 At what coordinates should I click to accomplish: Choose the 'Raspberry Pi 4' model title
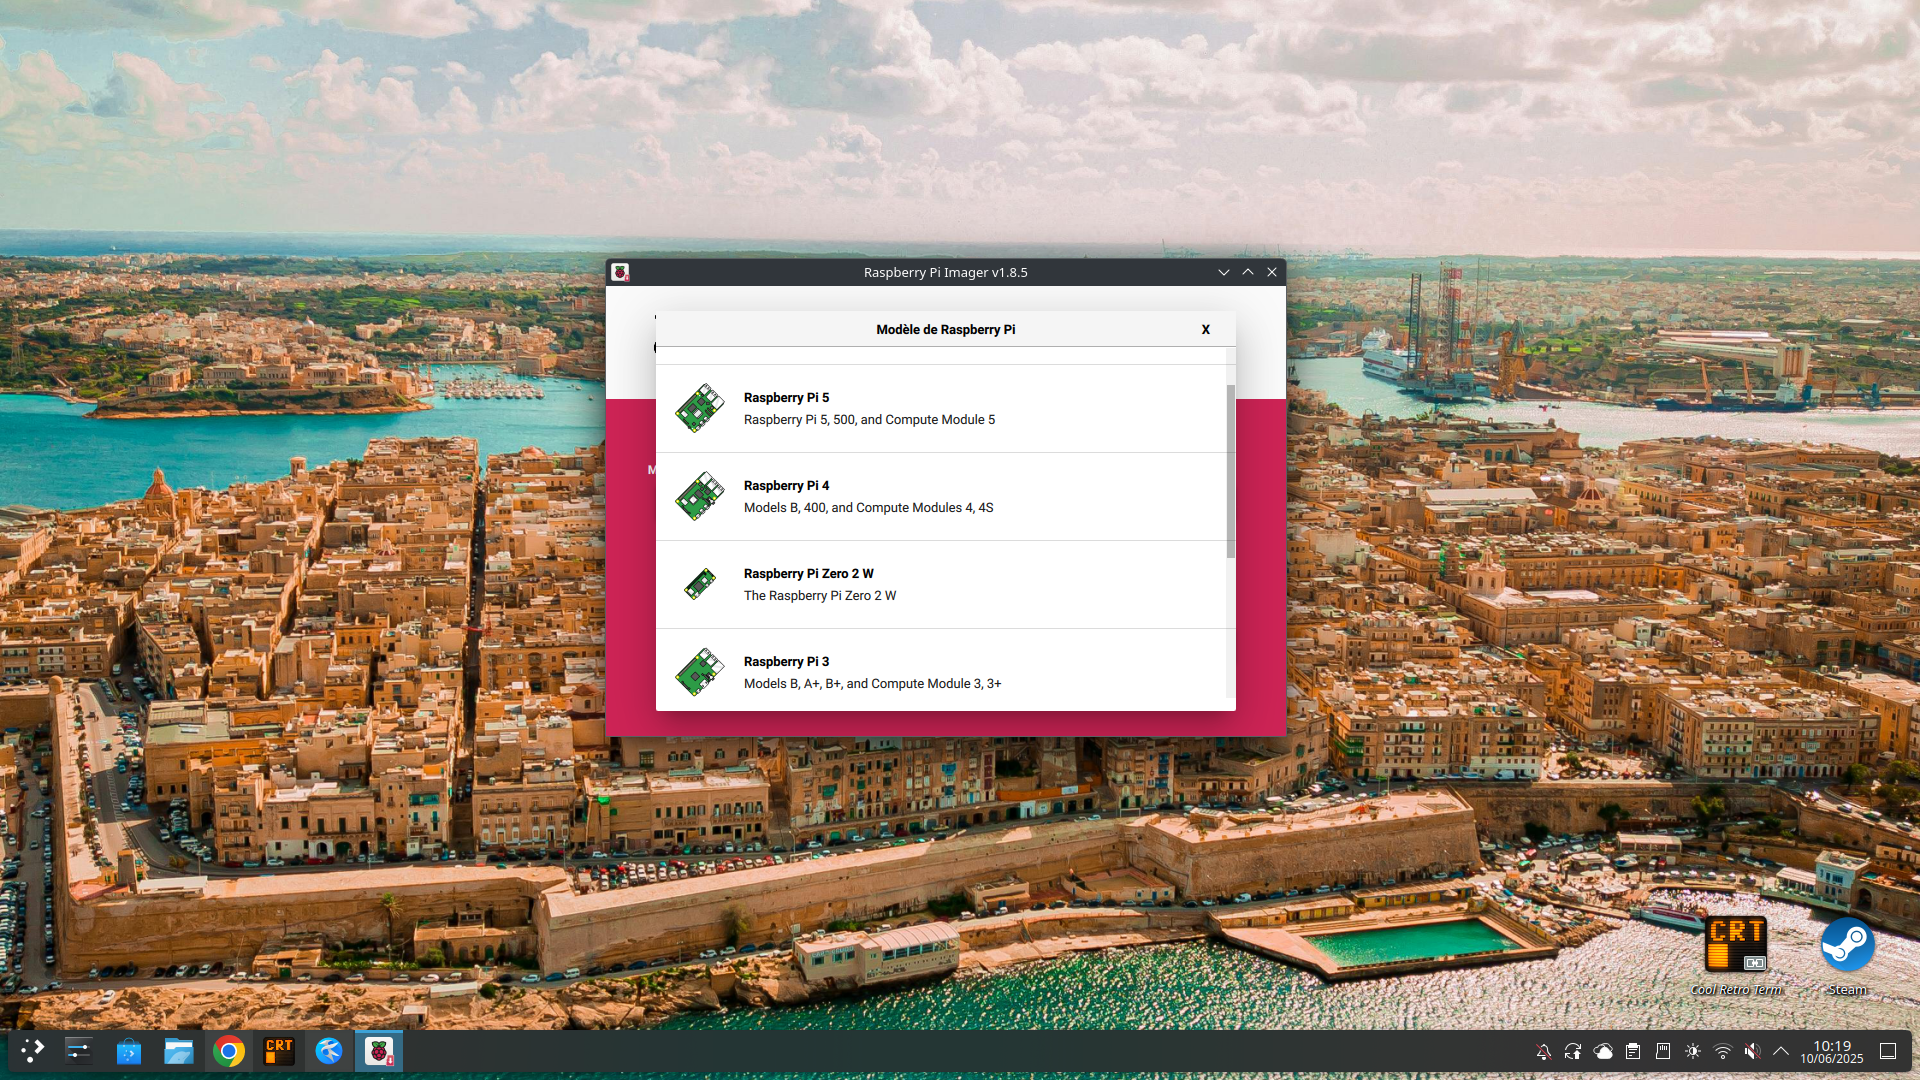tap(786, 486)
